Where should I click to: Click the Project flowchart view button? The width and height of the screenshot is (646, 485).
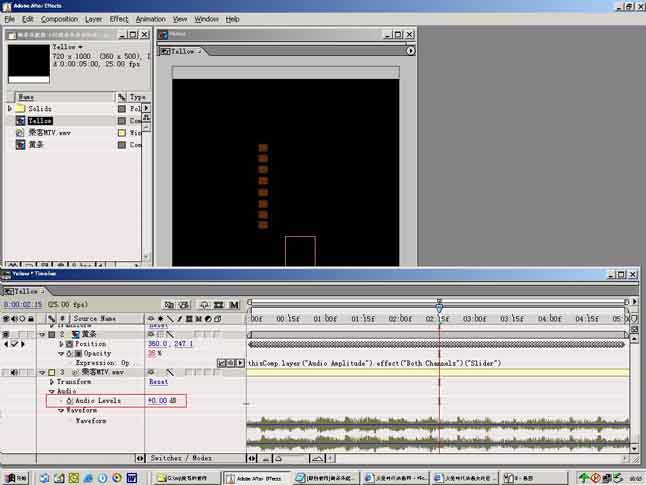[146, 118]
